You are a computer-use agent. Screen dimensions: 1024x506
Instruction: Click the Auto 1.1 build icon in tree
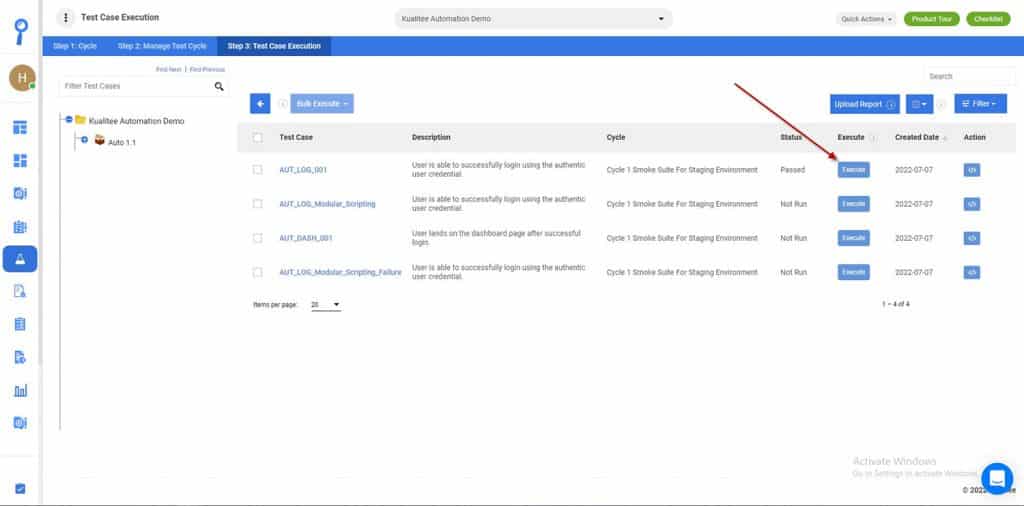[x=100, y=140]
